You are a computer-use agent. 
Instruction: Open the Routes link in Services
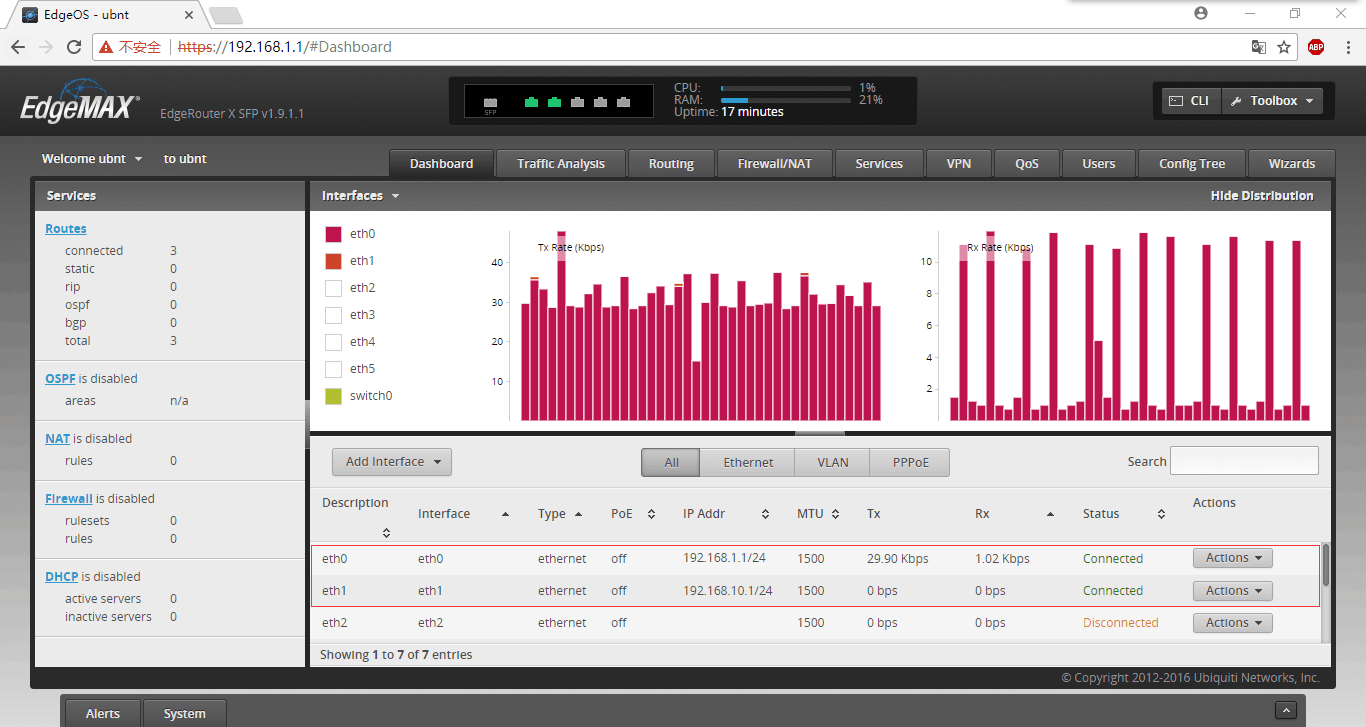[66, 229]
